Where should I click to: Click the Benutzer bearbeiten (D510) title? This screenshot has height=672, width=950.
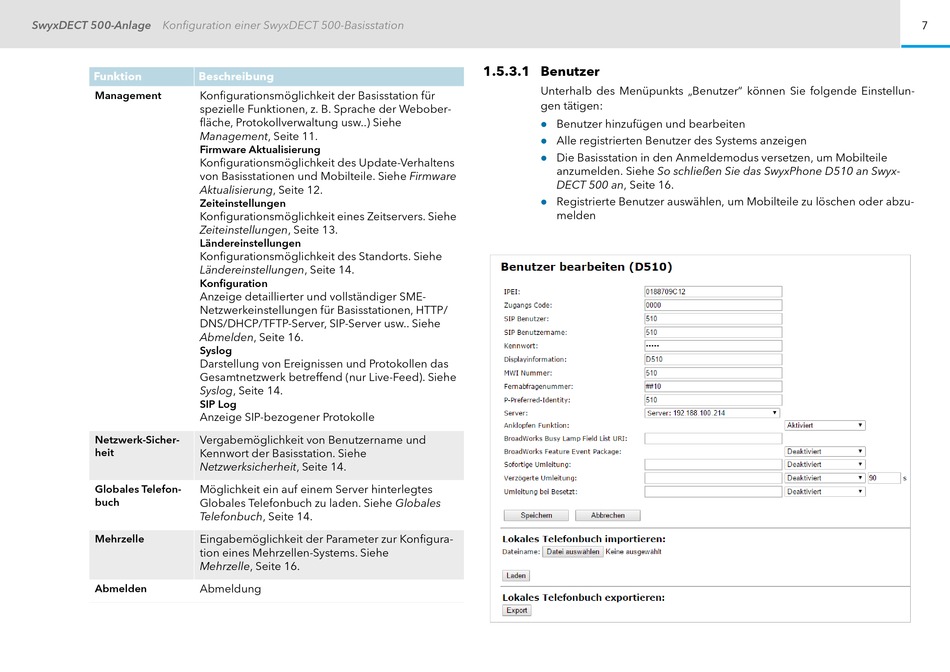pos(586,267)
